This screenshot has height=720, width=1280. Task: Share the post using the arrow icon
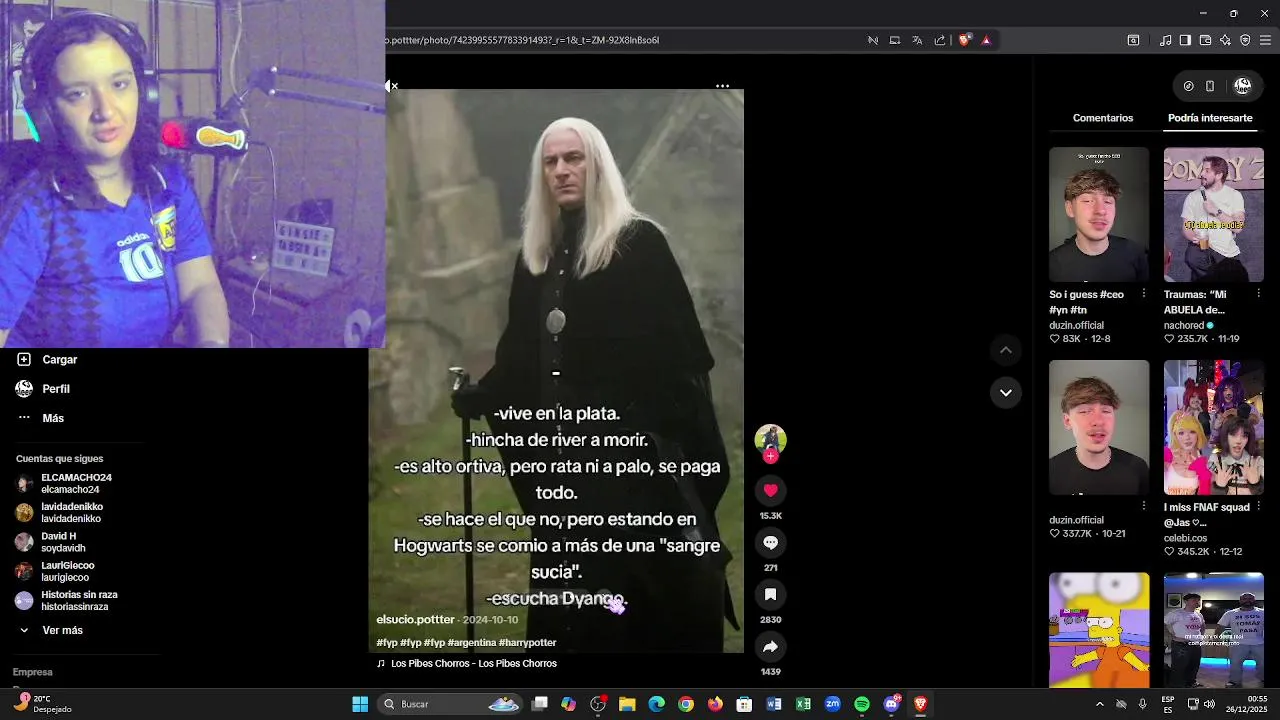tap(770, 647)
